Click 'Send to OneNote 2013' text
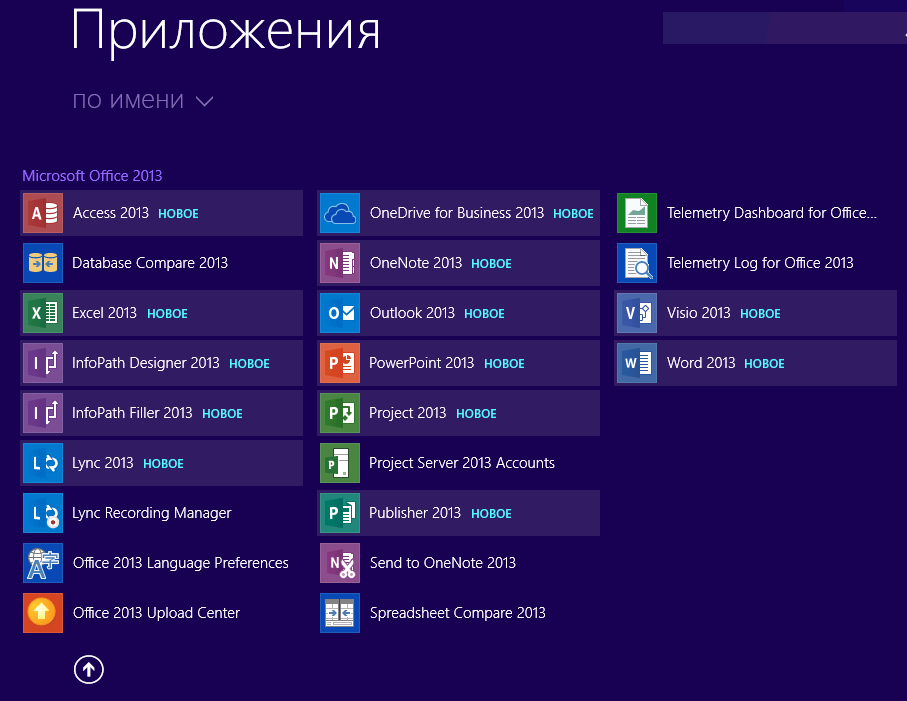Screen dimensions: 907x701 pos(443,563)
